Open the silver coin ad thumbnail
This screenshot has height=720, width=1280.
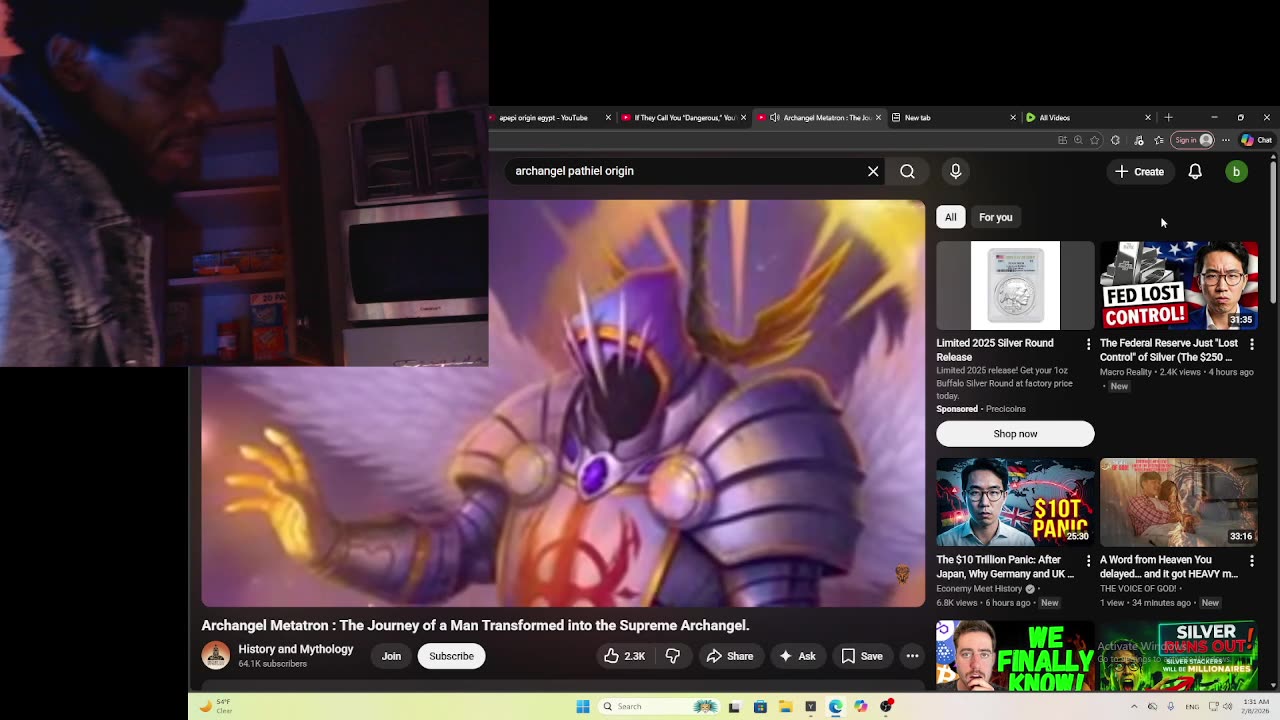coord(1015,285)
